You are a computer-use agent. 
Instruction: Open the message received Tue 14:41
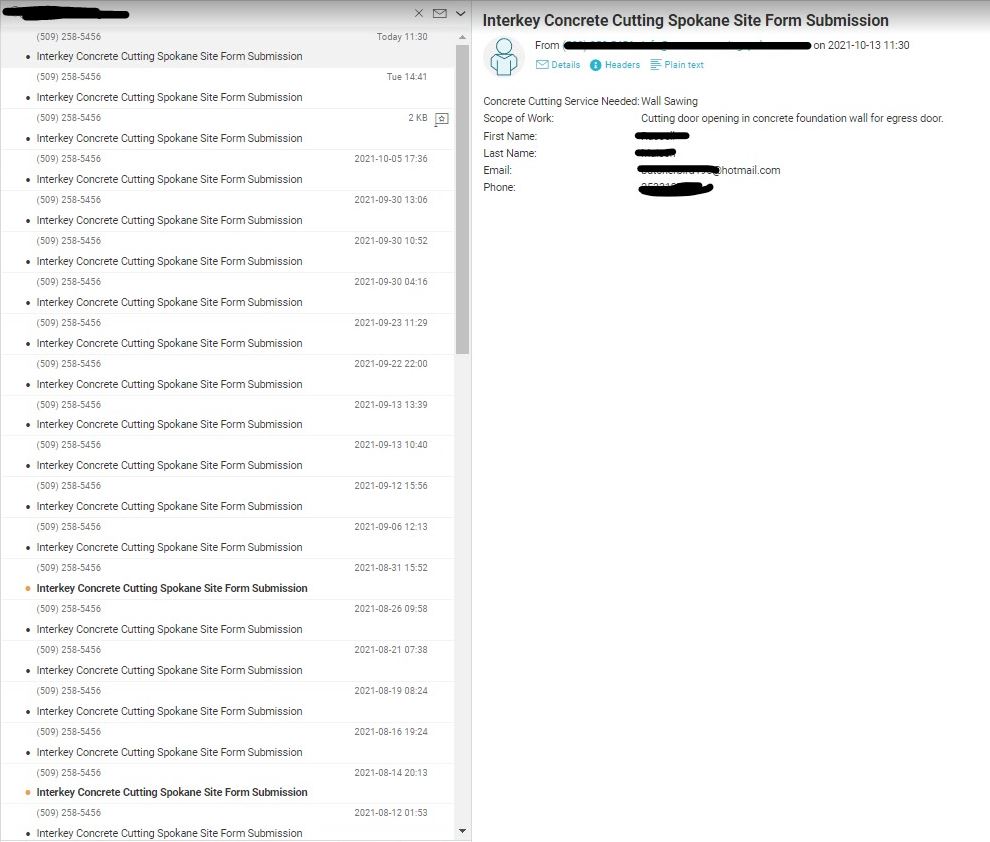pyautogui.click(x=227, y=88)
